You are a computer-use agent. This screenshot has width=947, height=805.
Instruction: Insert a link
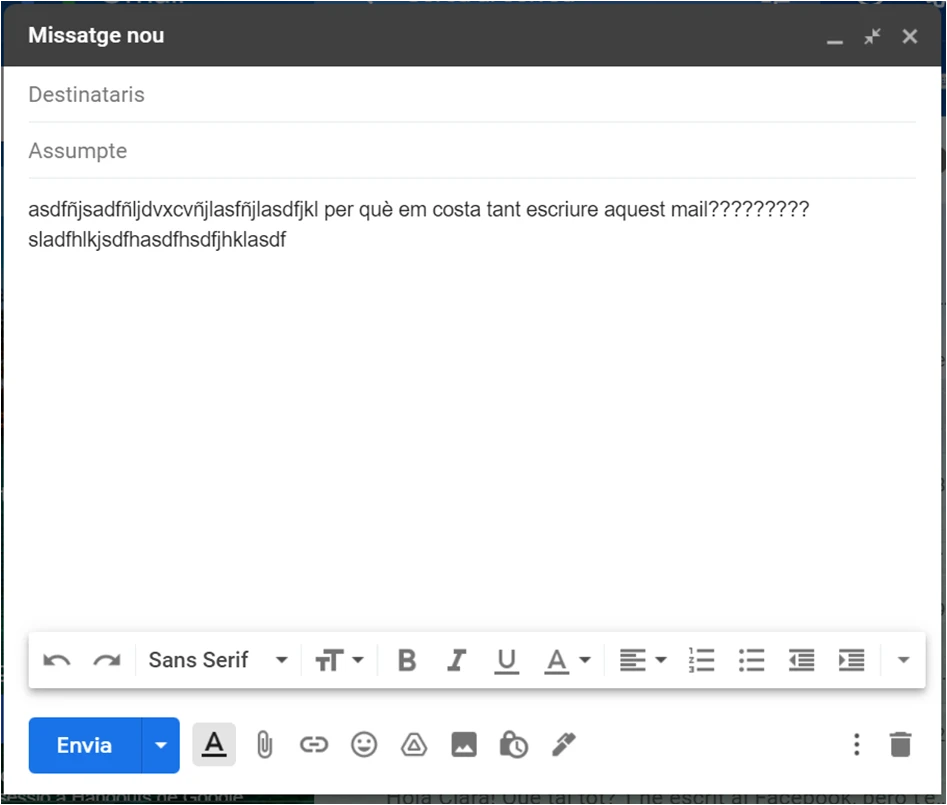pyautogui.click(x=314, y=745)
